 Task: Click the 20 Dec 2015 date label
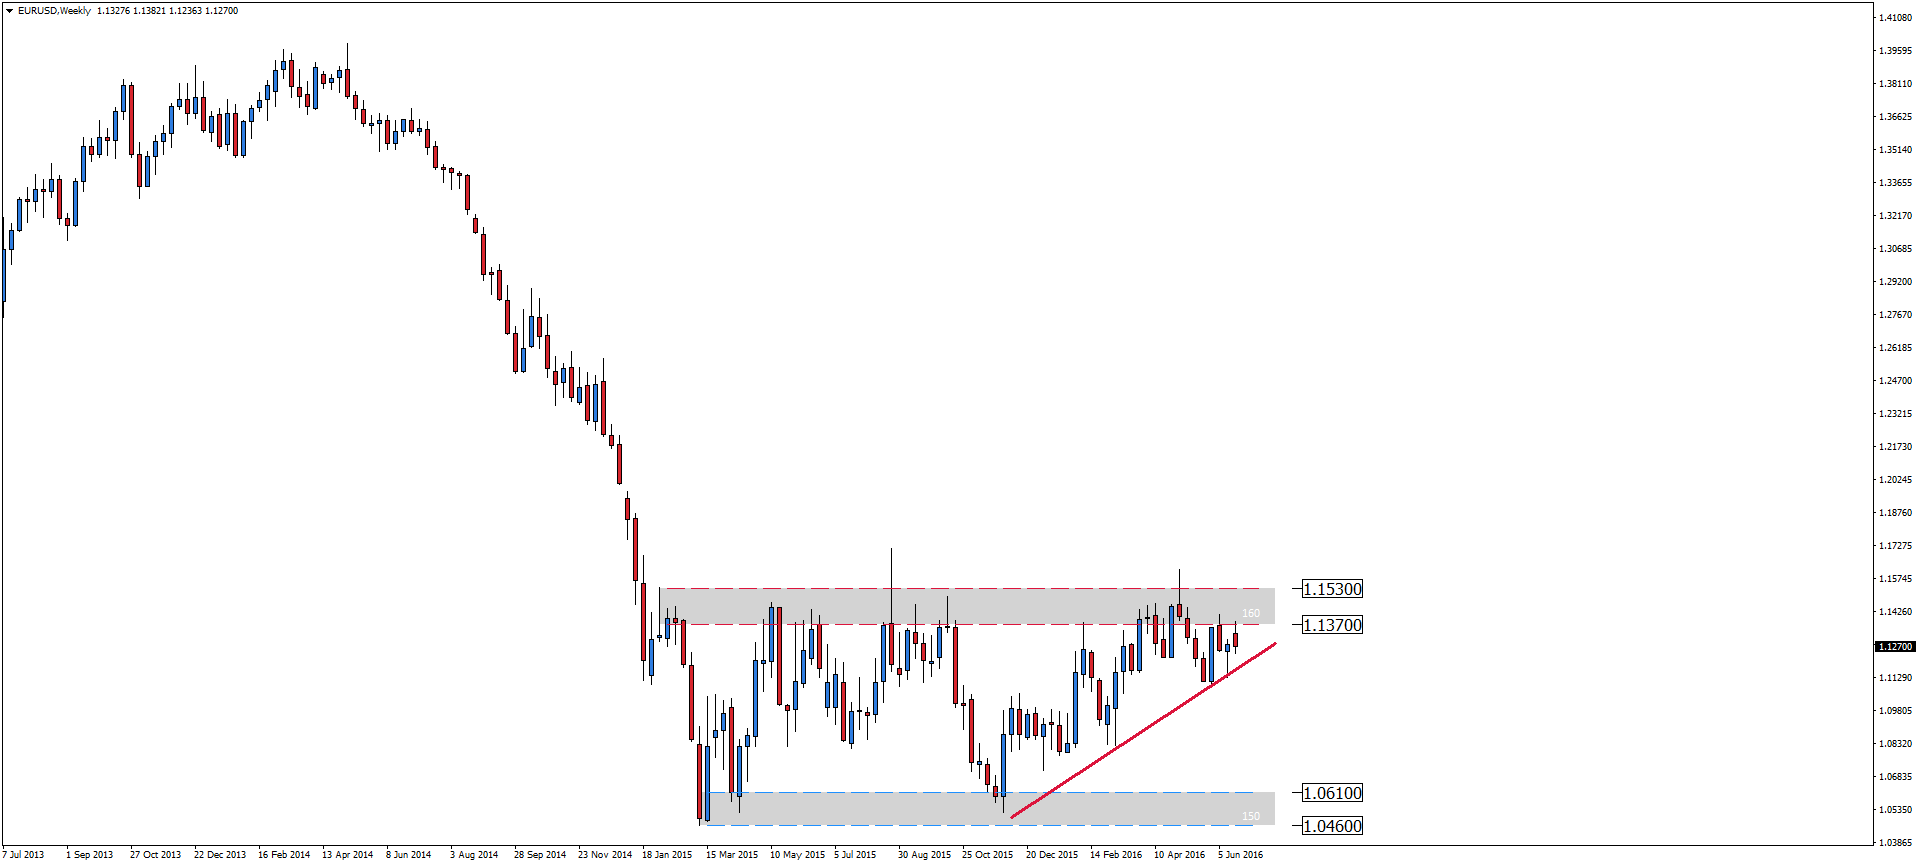click(1052, 855)
